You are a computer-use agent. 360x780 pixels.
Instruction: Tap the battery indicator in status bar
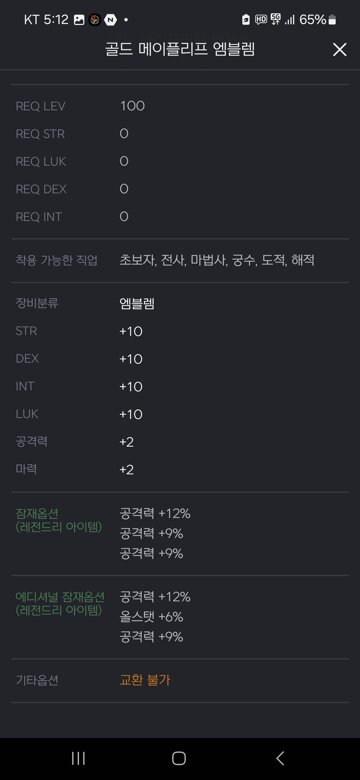click(x=332, y=20)
